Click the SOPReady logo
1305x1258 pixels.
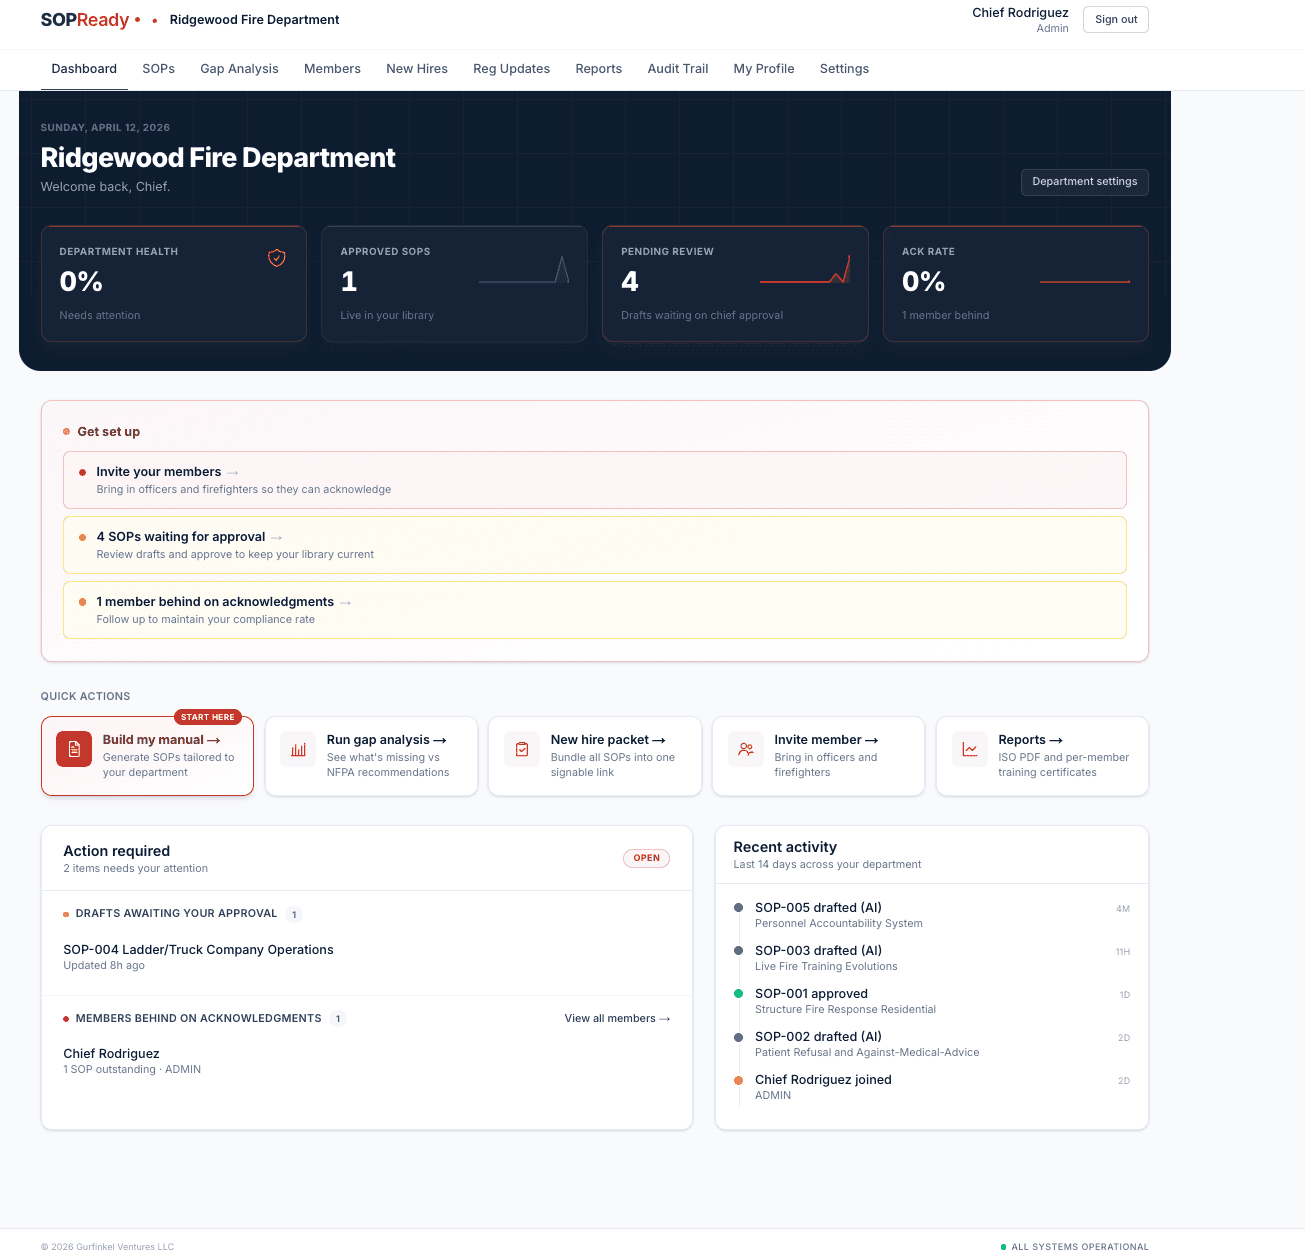point(84,19)
